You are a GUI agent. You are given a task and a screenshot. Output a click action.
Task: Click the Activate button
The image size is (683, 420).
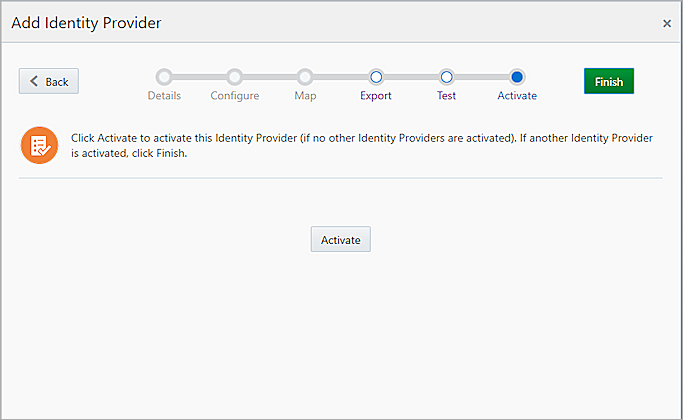click(x=340, y=240)
